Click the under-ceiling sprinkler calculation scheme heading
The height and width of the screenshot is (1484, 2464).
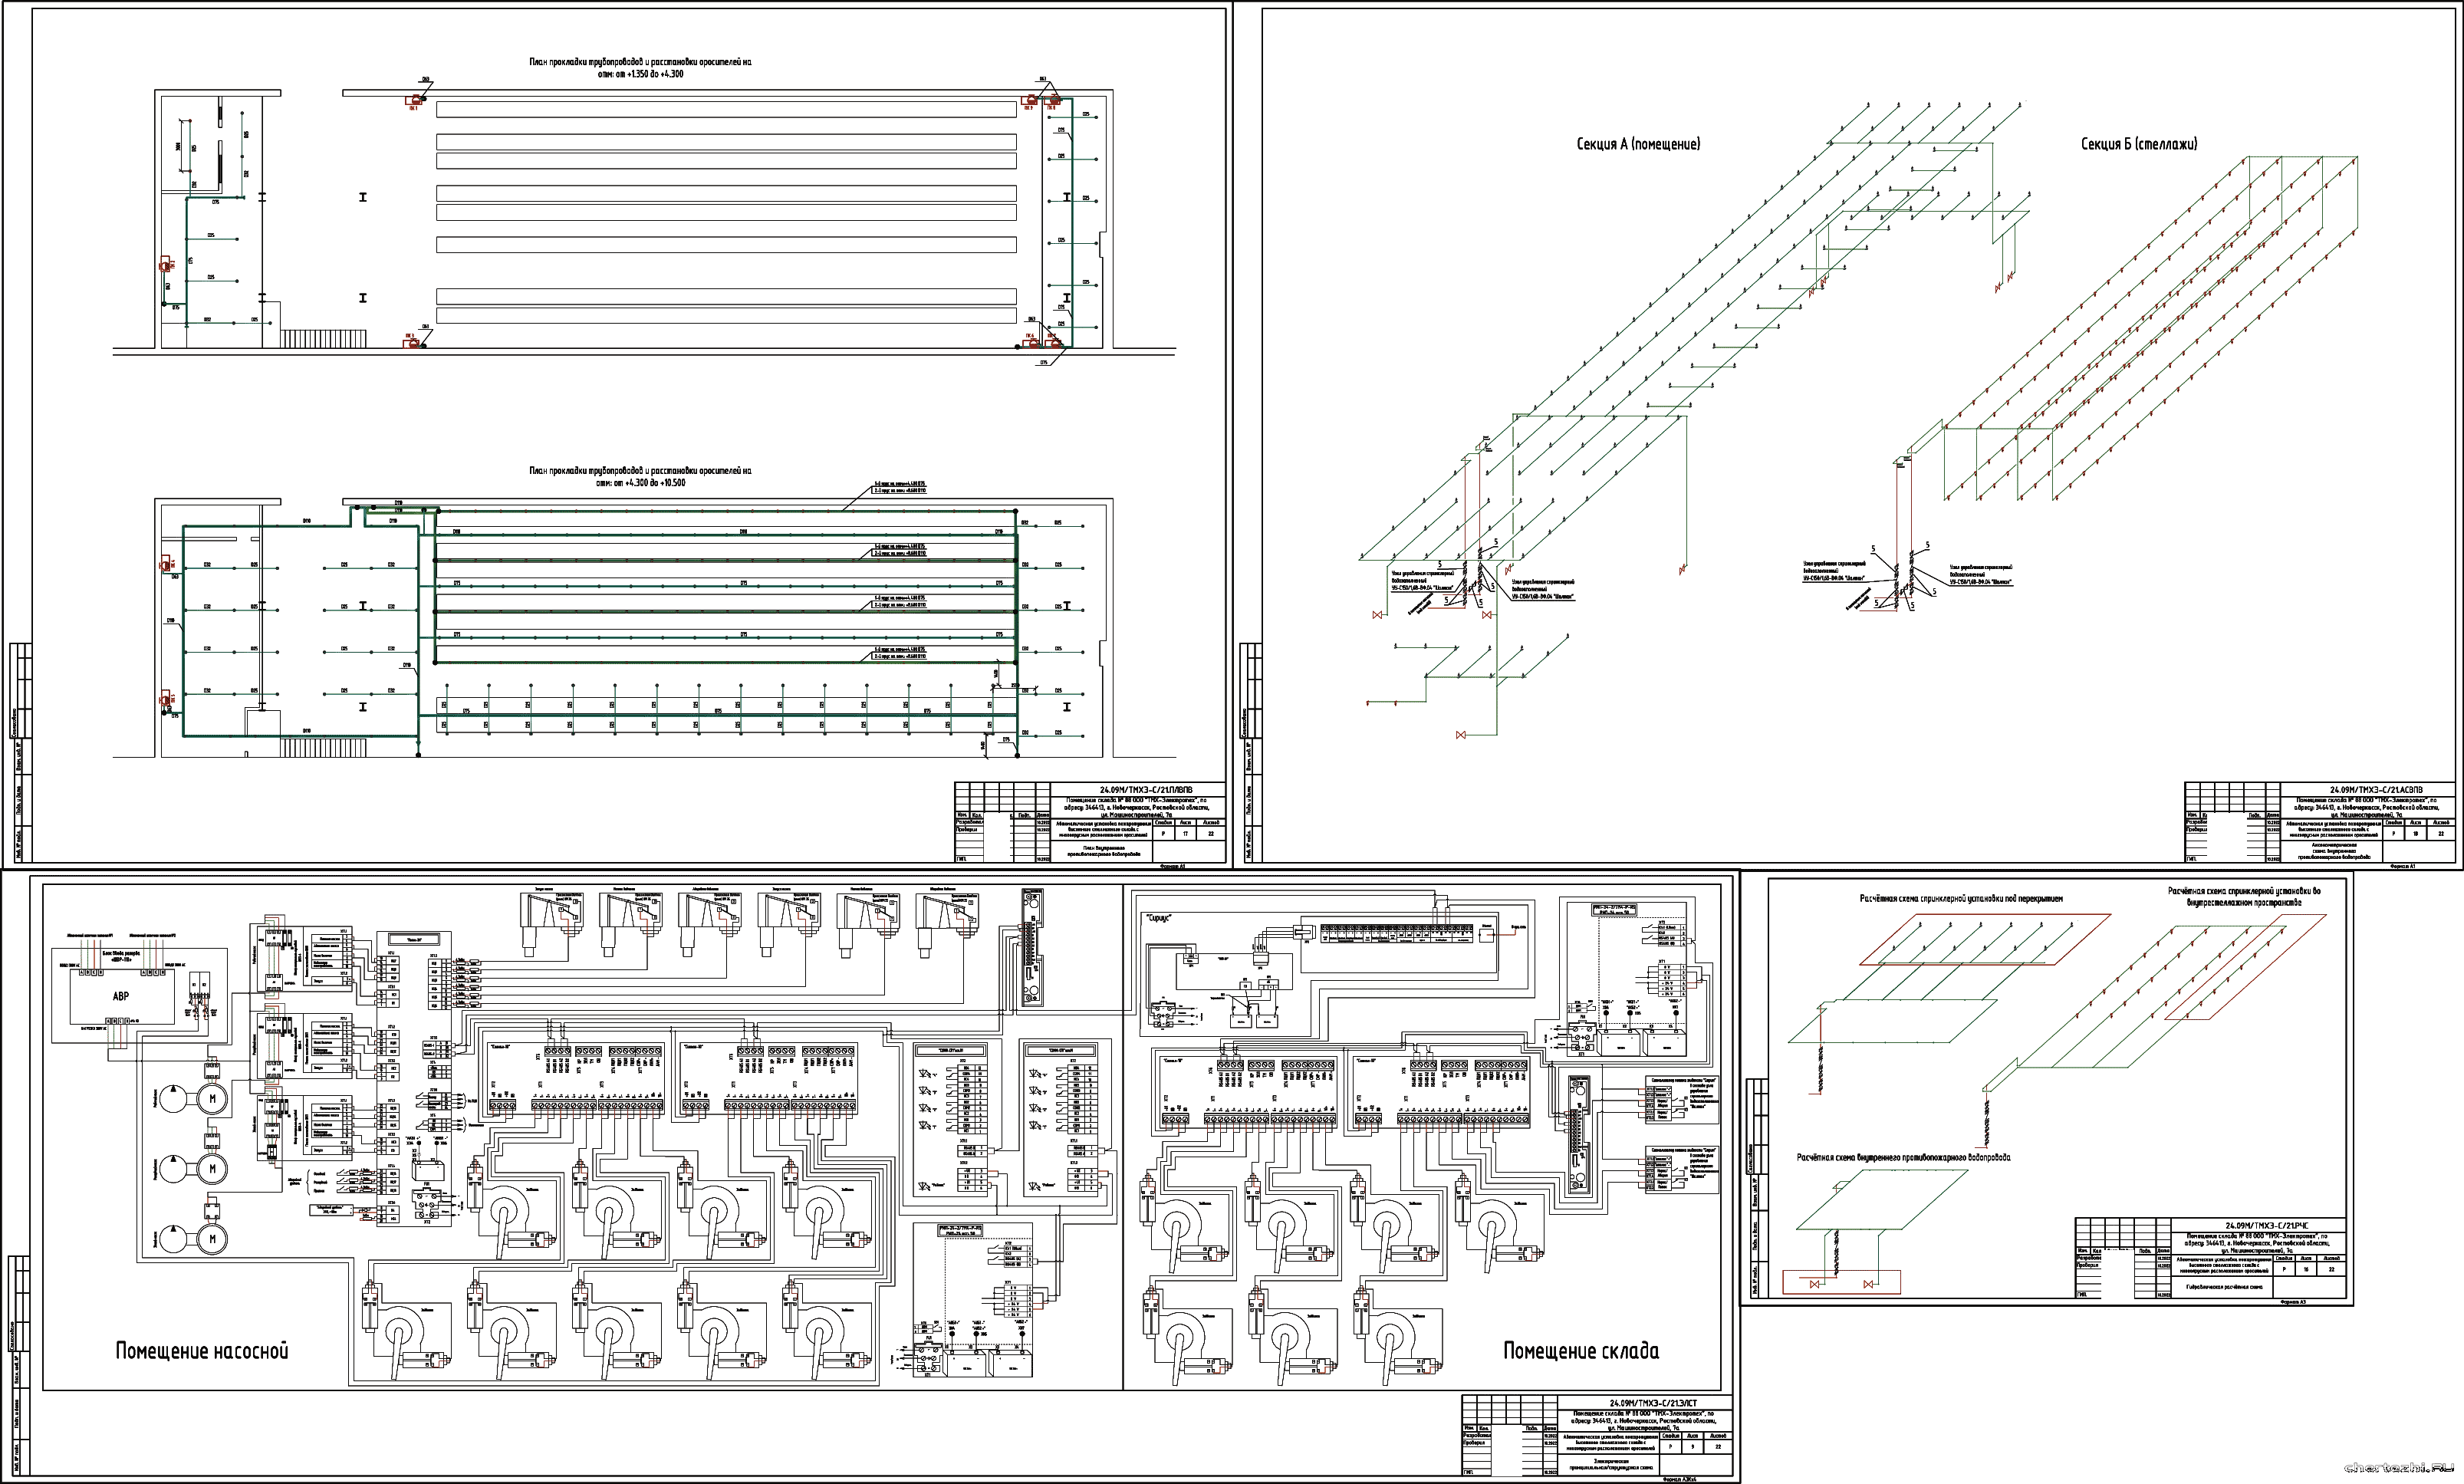pos(1961,898)
